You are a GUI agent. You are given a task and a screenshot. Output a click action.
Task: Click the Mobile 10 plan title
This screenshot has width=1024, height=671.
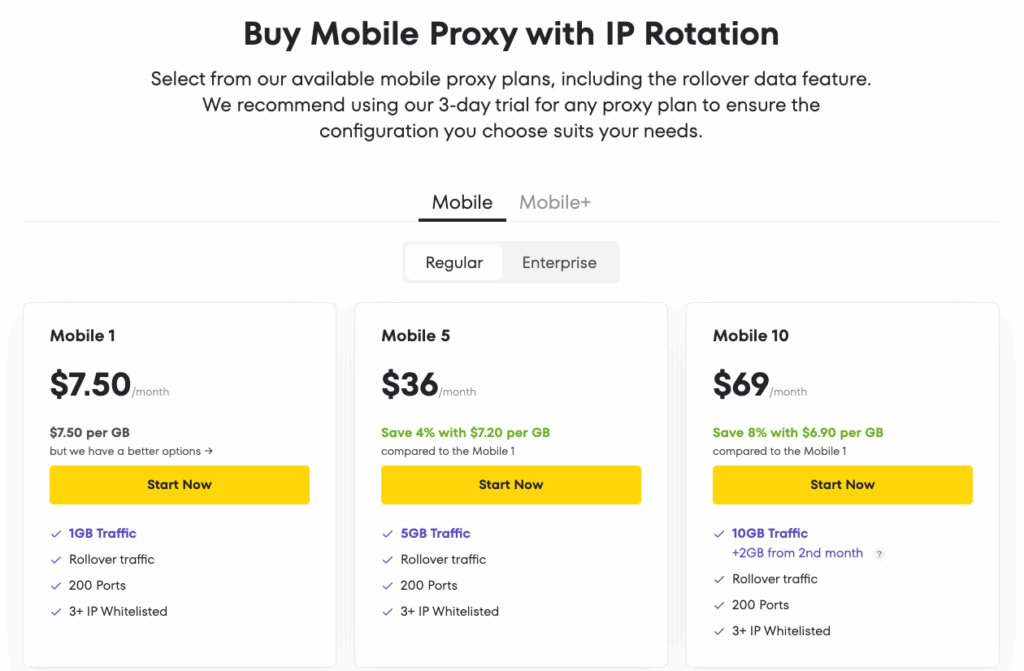pyautogui.click(x=750, y=336)
